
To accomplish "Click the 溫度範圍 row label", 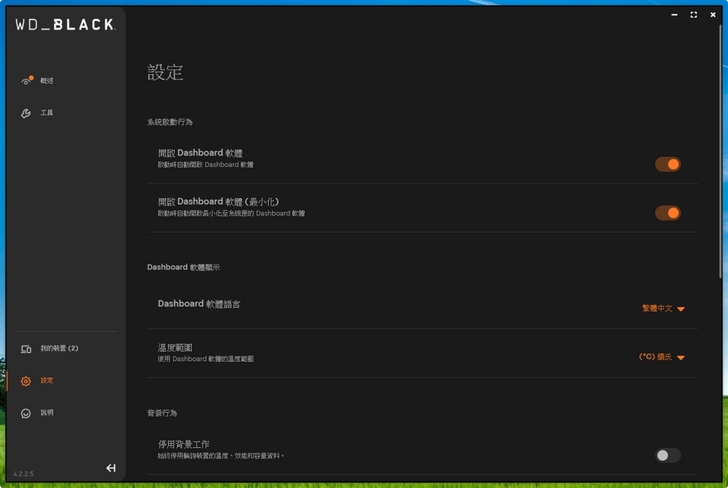I will coord(175,347).
